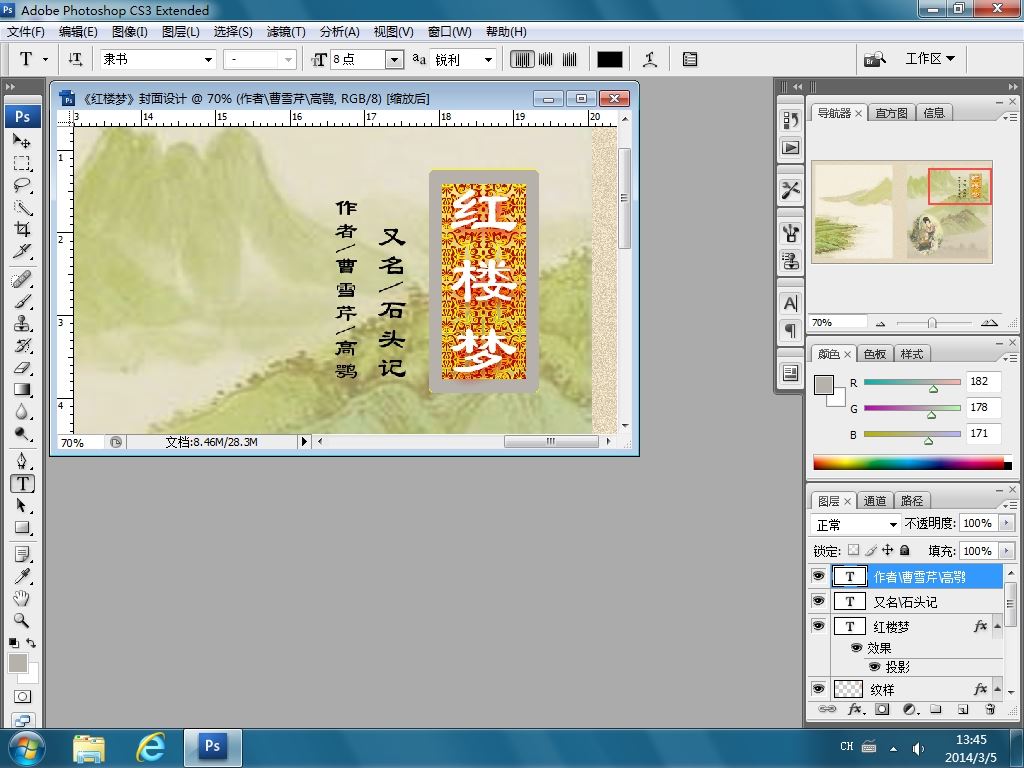The height and width of the screenshot is (768, 1024).
Task: Select the Lasso tool
Action: [21, 185]
